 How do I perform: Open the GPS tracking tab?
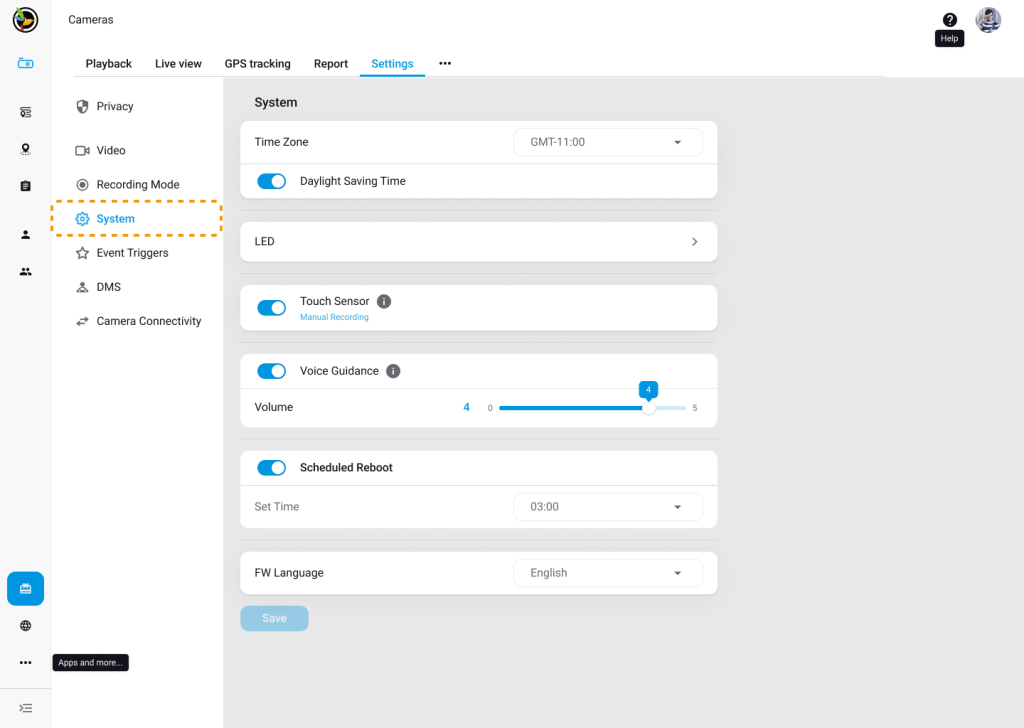click(x=257, y=63)
